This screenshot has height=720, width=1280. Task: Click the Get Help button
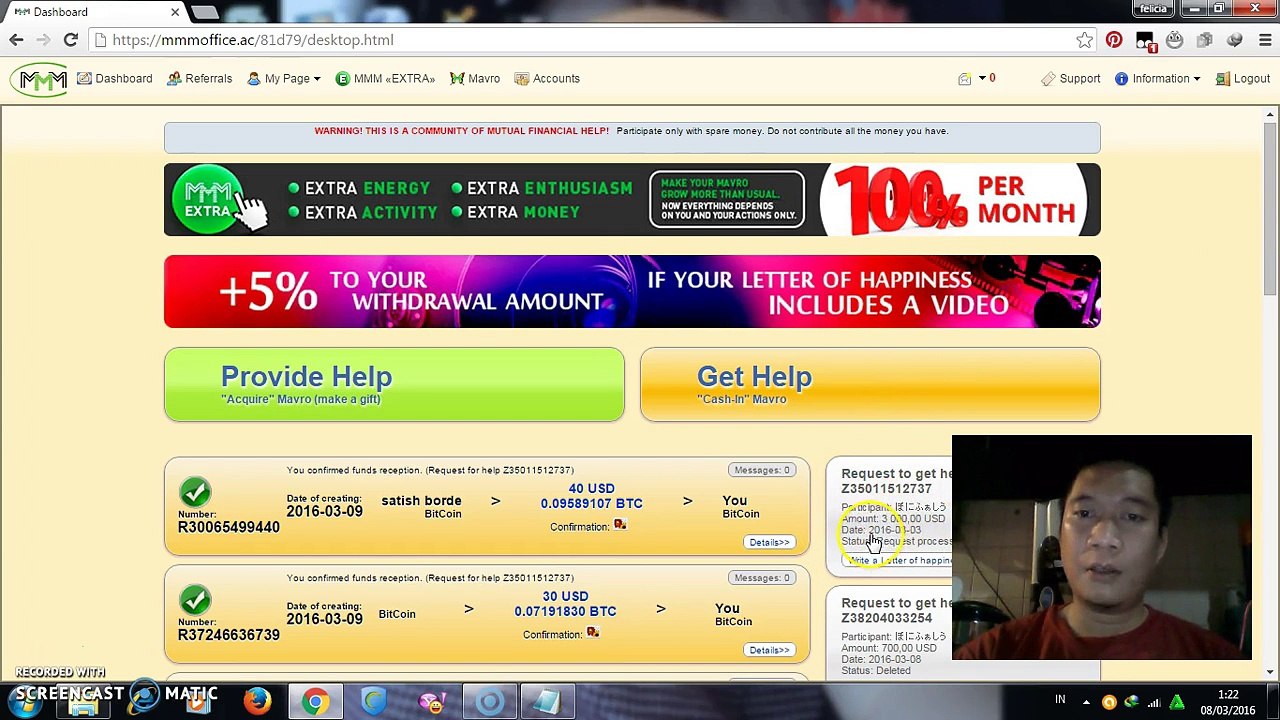(870, 384)
